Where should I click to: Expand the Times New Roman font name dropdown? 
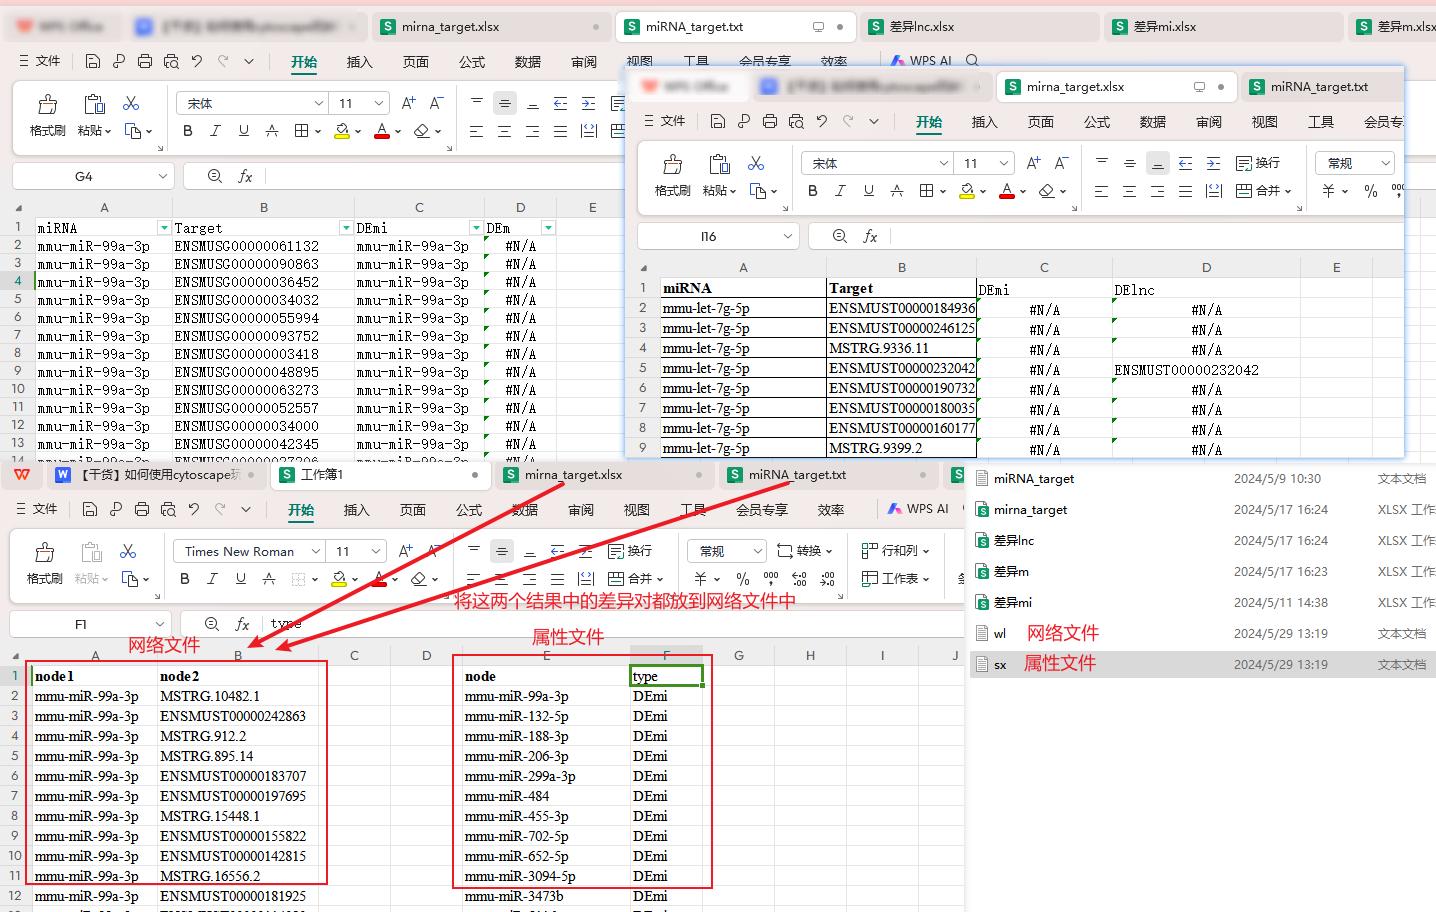(316, 551)
